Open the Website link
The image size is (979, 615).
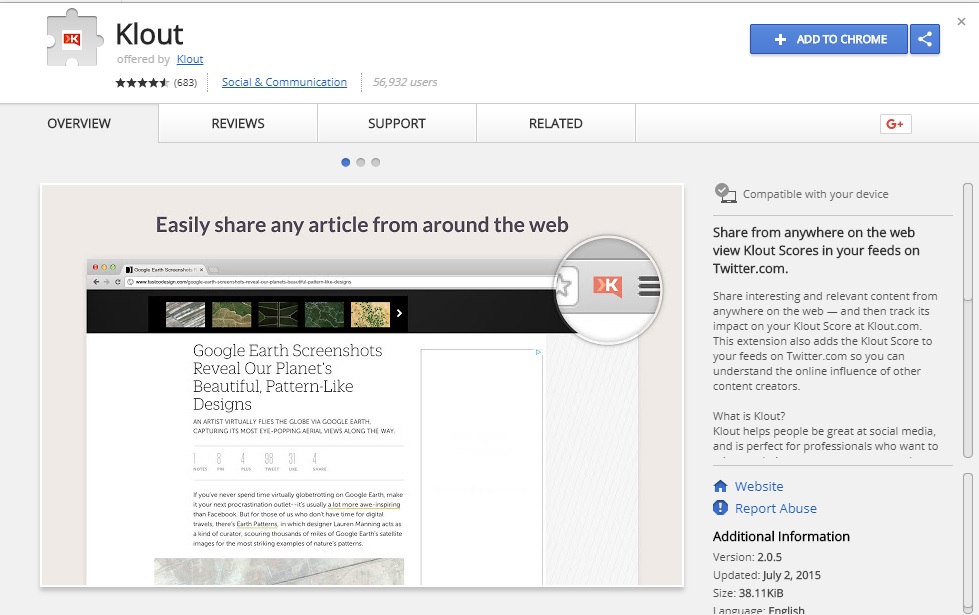[759, 486]
